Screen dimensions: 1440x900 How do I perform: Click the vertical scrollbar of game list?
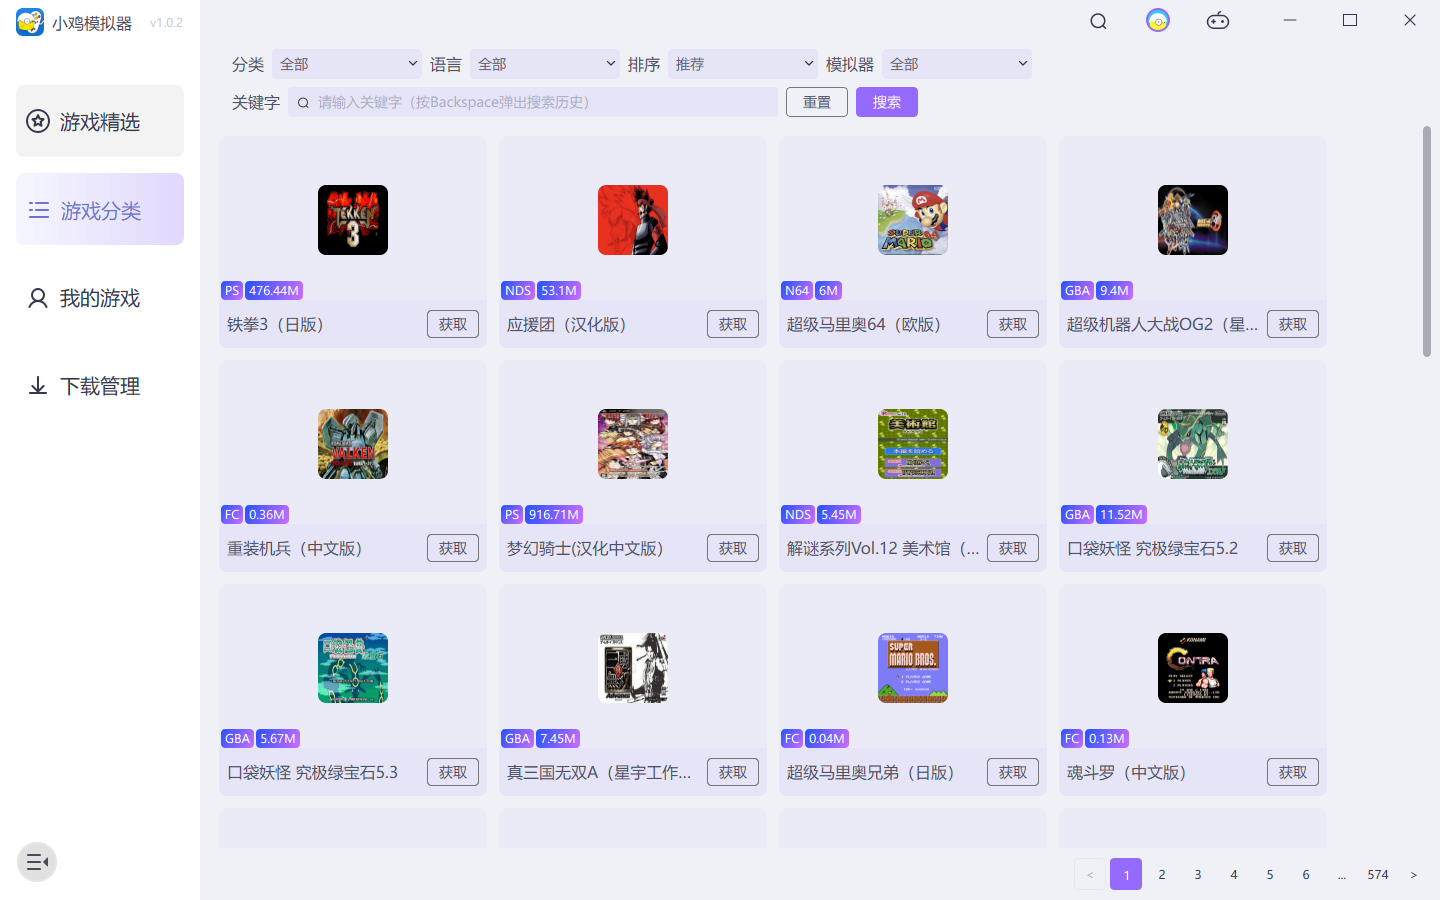pyautogui.click(x=1427, y=242)
